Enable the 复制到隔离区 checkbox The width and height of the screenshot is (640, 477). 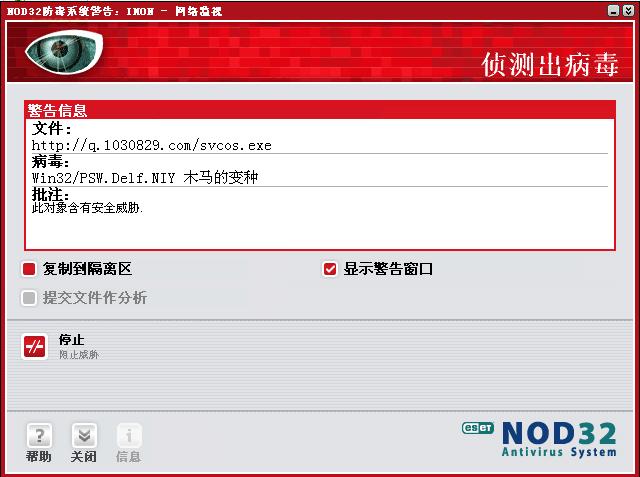[29, 269]
